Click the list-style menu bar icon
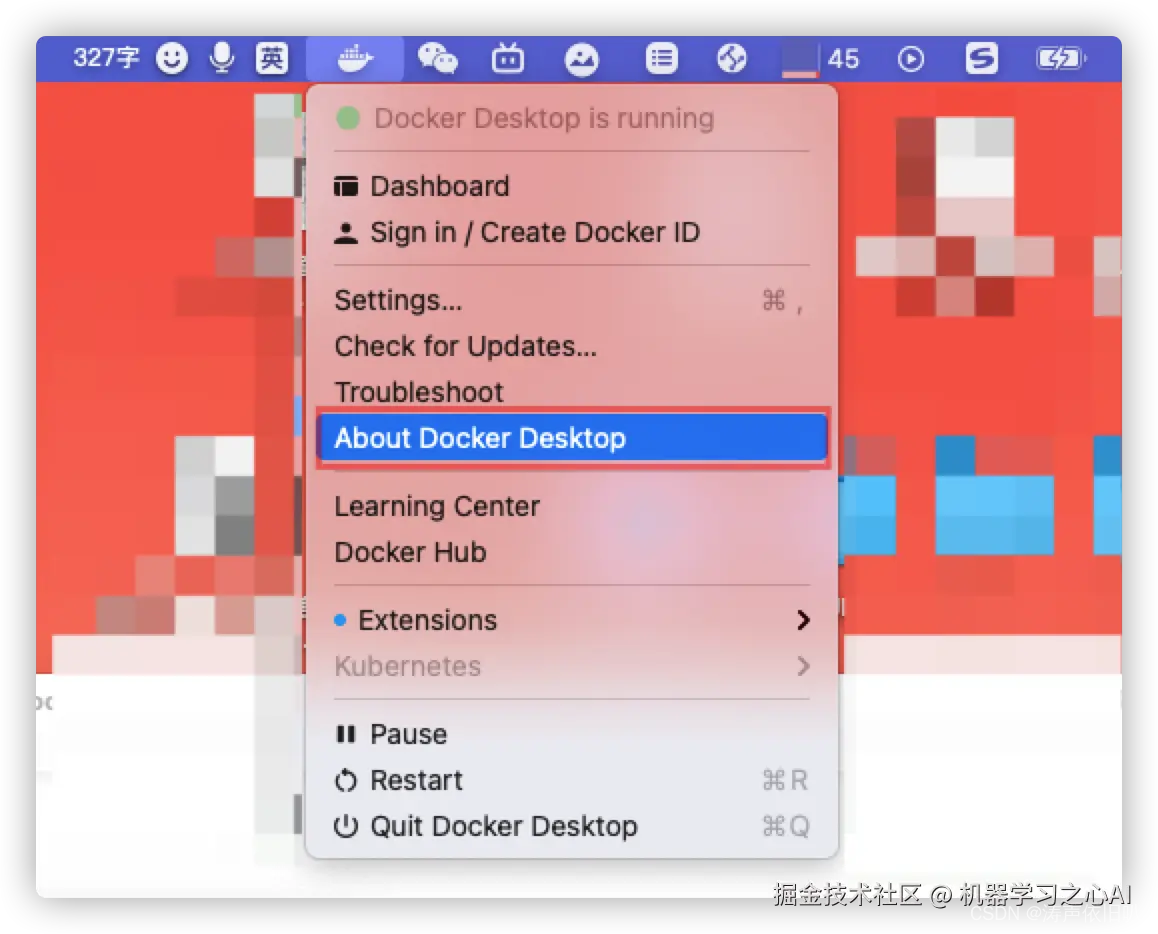The height and width of the screenshot is (934, 1158). tap(661, 58)
